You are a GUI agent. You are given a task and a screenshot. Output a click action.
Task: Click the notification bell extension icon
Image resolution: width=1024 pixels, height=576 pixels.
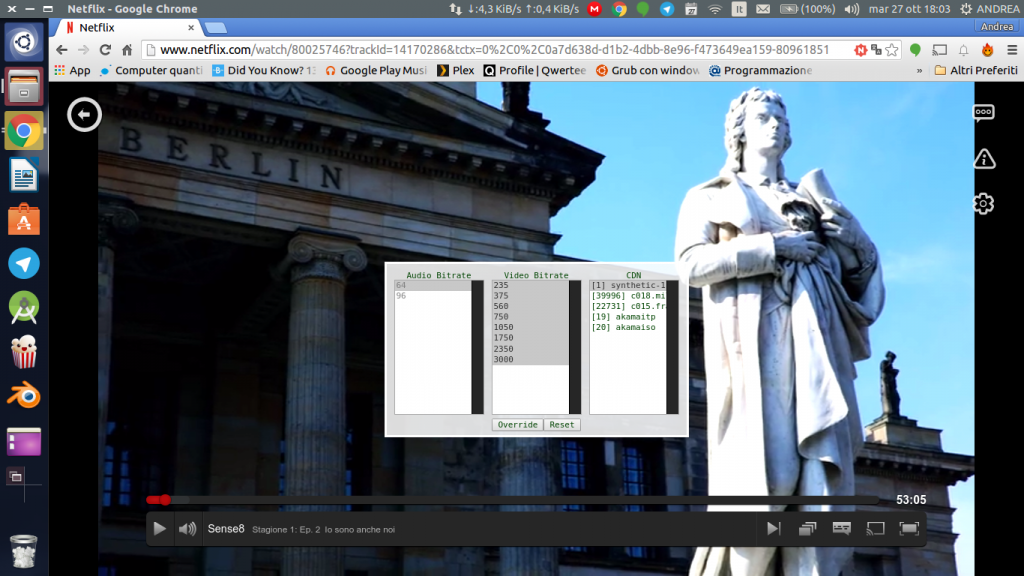tap(963, 50)
